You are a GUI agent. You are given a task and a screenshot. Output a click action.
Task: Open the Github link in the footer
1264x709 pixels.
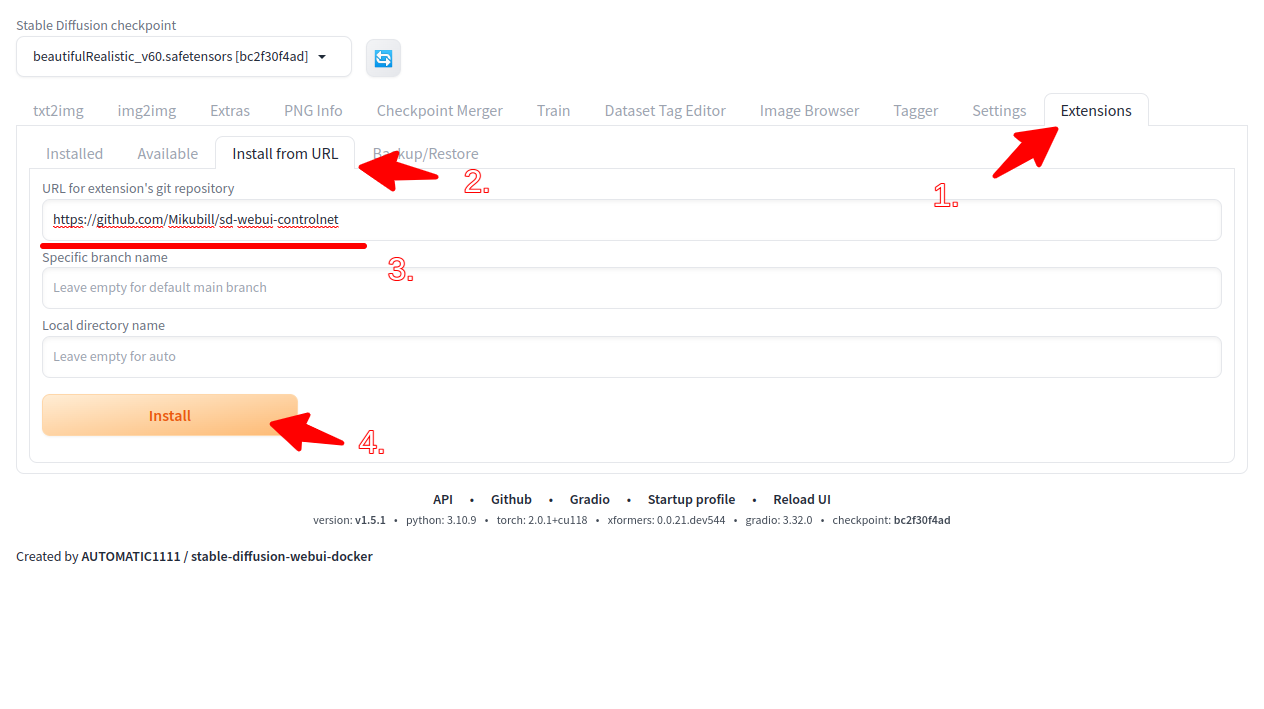point(511,499)
